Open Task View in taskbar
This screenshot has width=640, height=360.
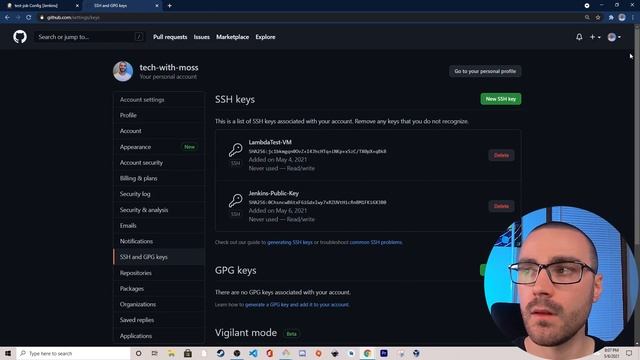155,353
